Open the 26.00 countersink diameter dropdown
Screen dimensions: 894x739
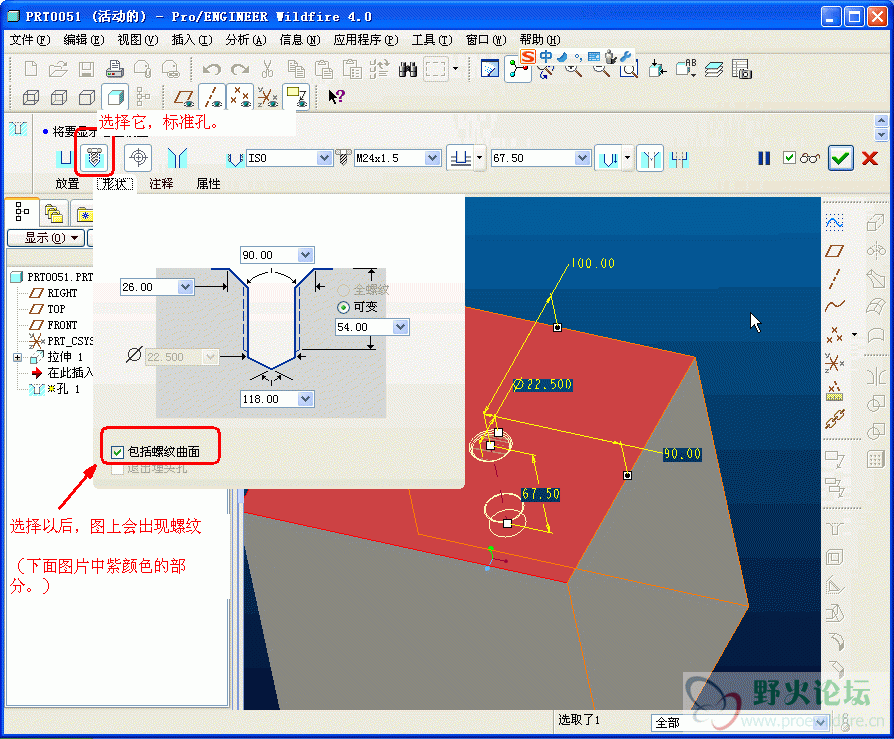pos(185,287)
